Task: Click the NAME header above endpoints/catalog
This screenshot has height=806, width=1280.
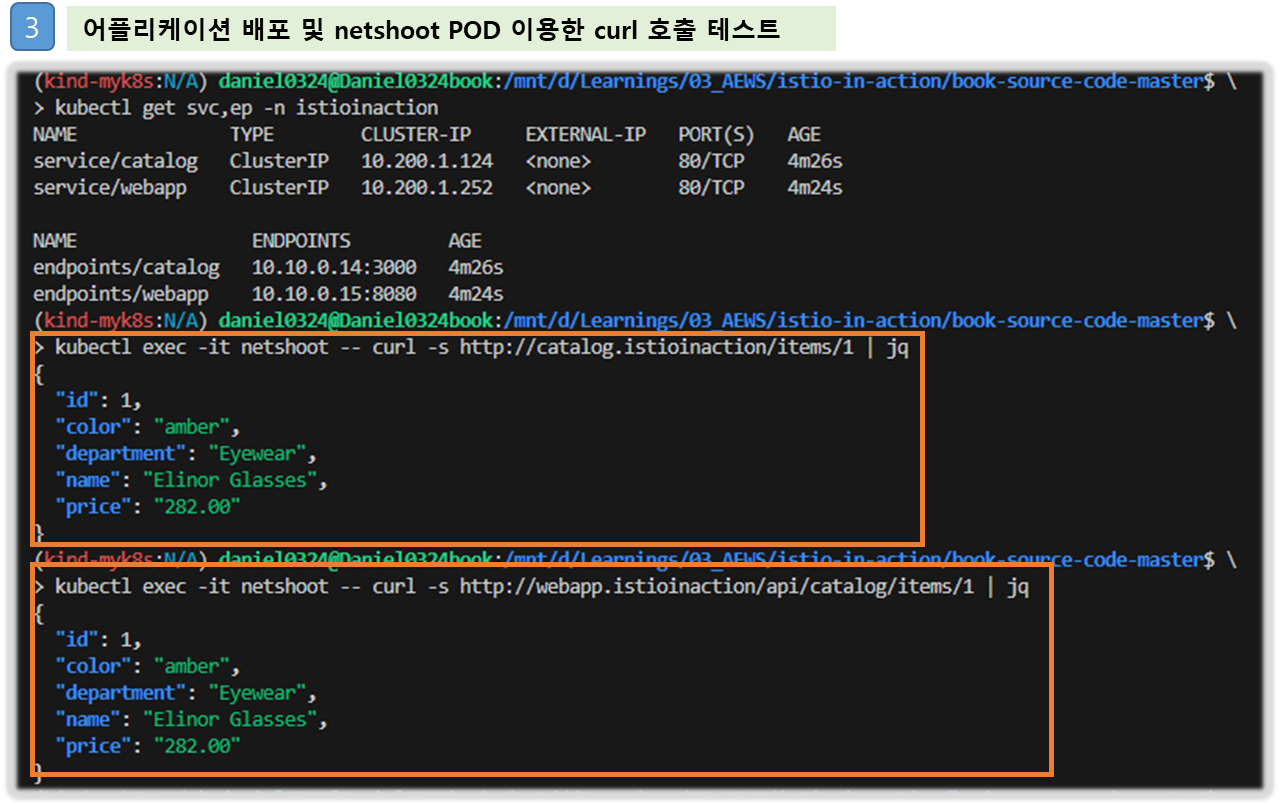Action: 55,241
